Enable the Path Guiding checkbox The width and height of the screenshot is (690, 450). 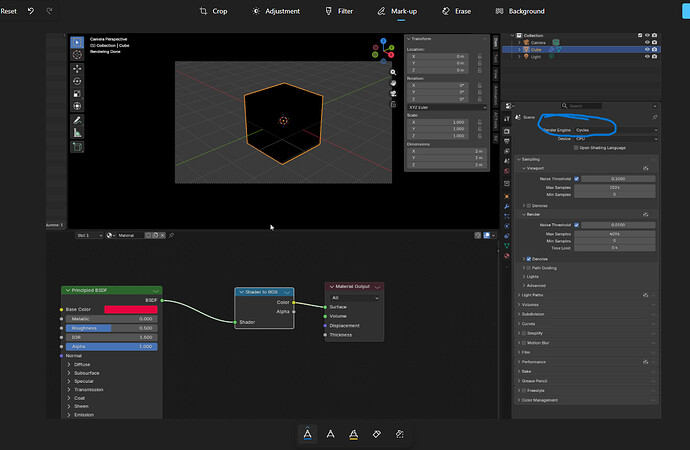pos(529,268)
